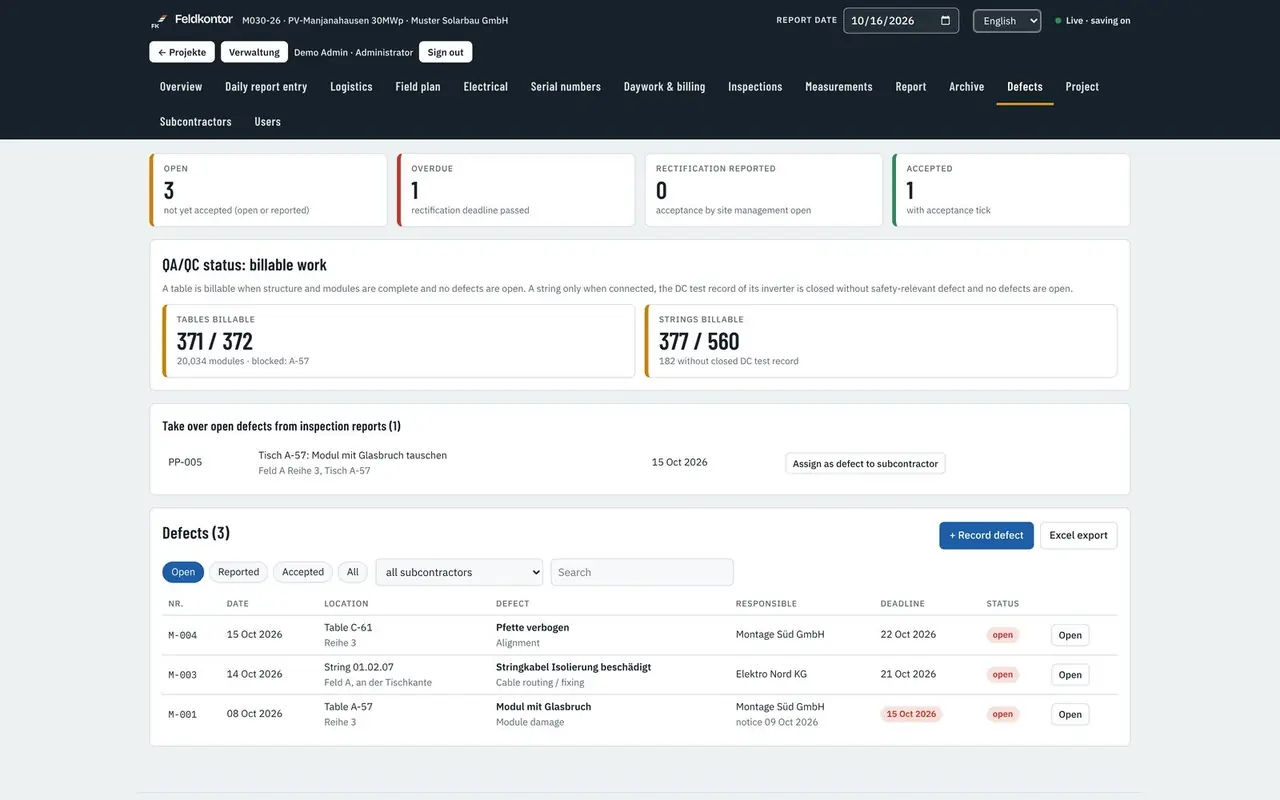This screenshot has height=800, width=1280.
Task: Open the Inspections tab
Action: (755, 87)
